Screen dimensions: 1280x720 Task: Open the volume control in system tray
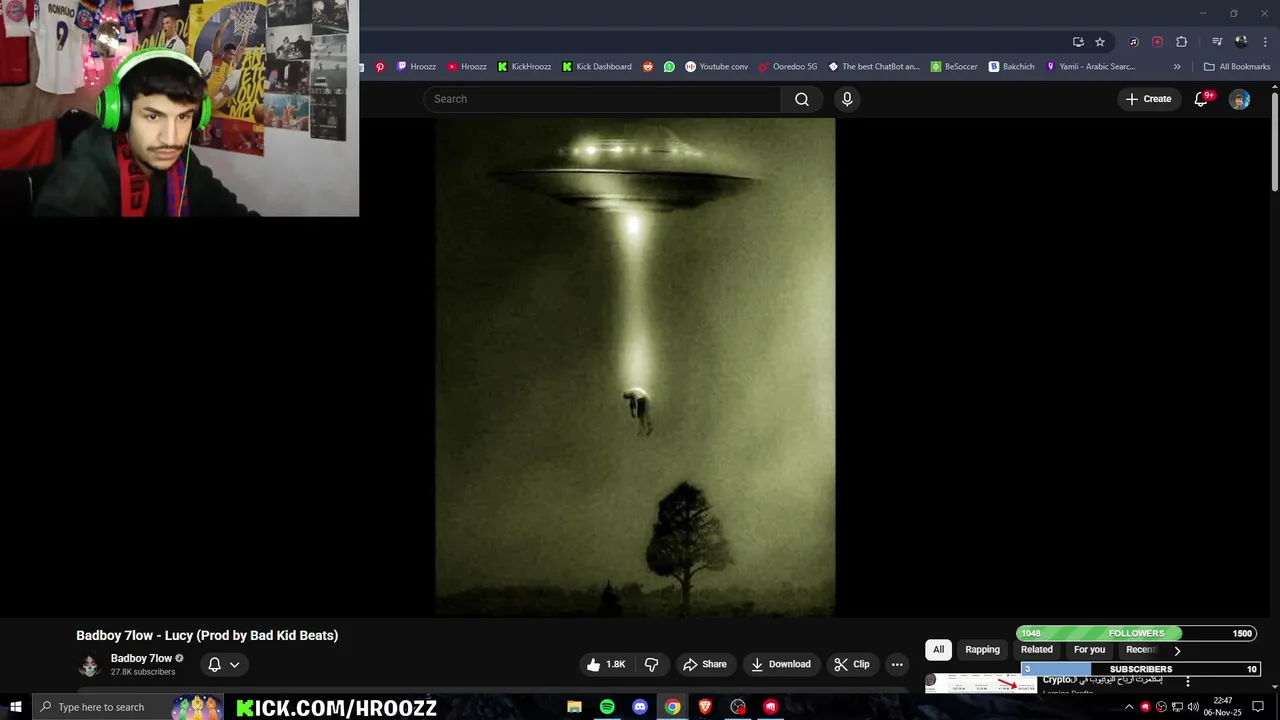coord(1193,707)
